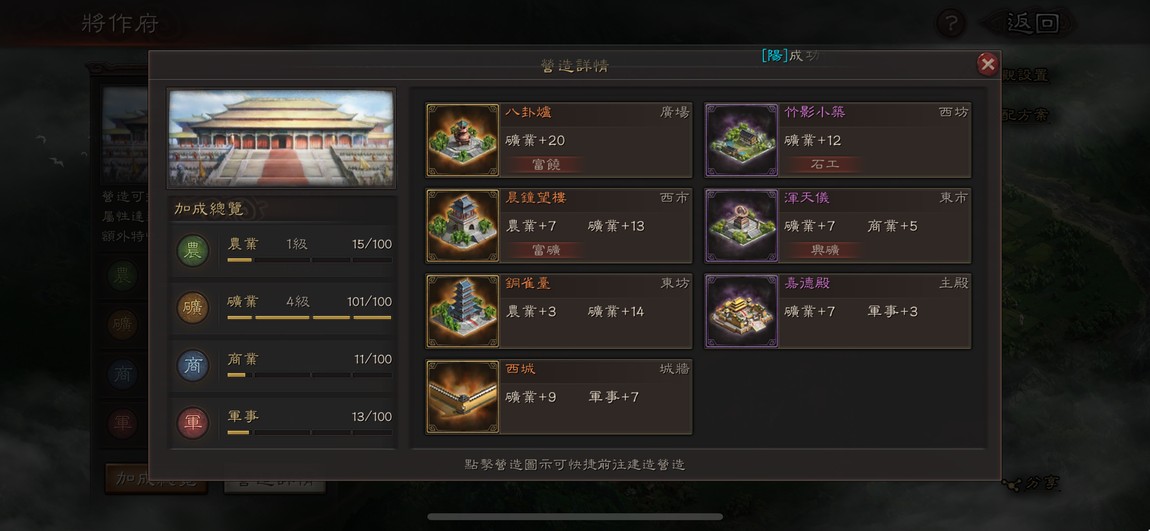The width and height of the screenshot is (1150, 531).
Task: Click the palace hall preview image
Action: tap(282, 139)
